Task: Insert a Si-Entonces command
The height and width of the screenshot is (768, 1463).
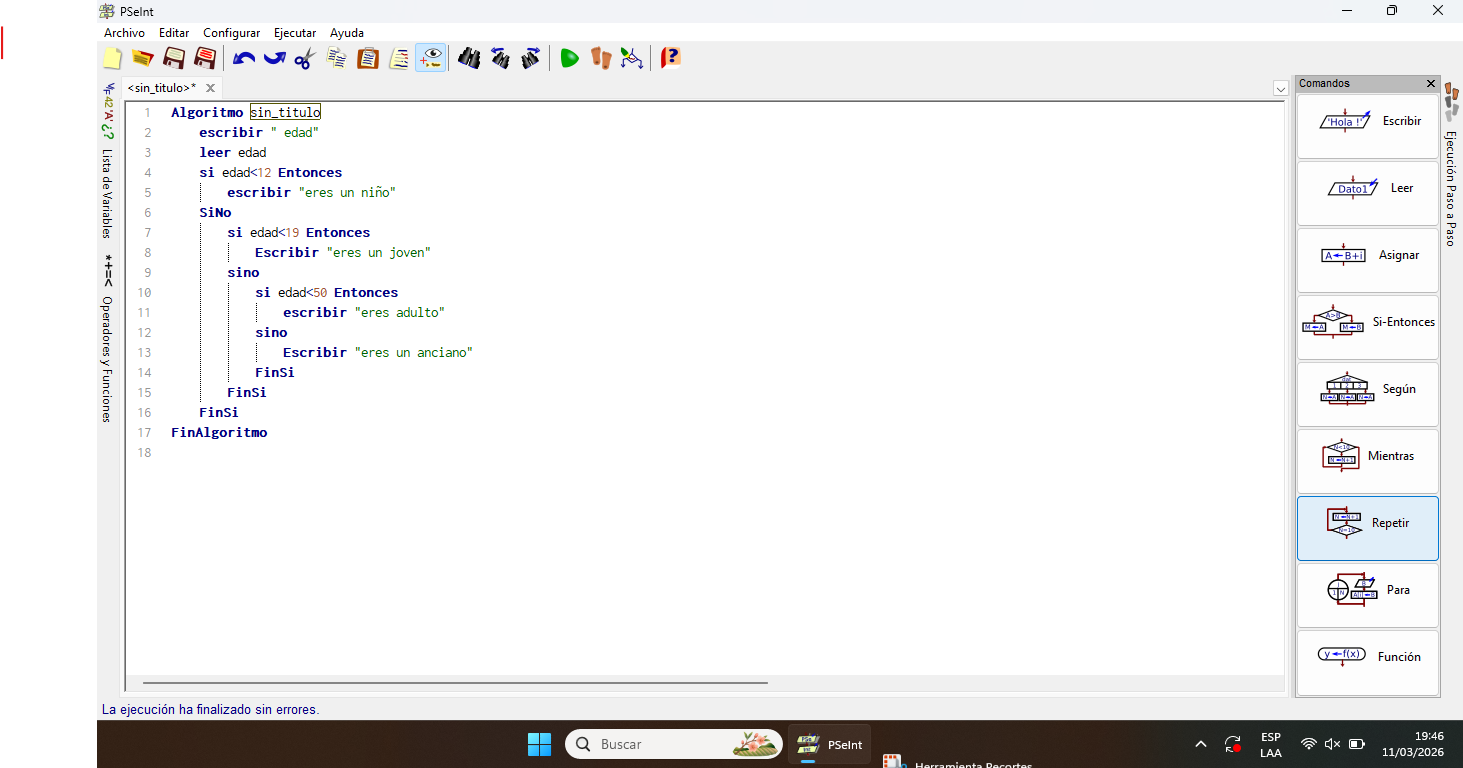Action: click(x=1367, y=323)
